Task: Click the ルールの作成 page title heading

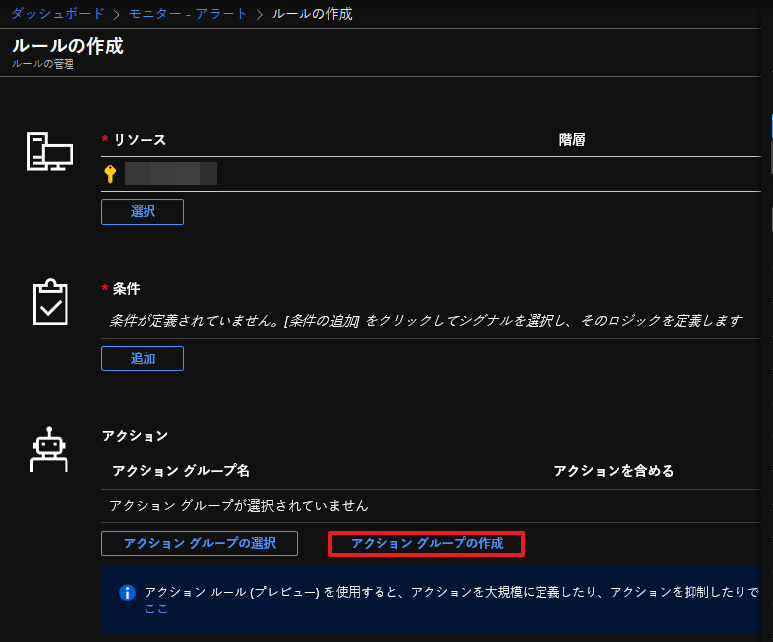Action: (x=68, y=46)
